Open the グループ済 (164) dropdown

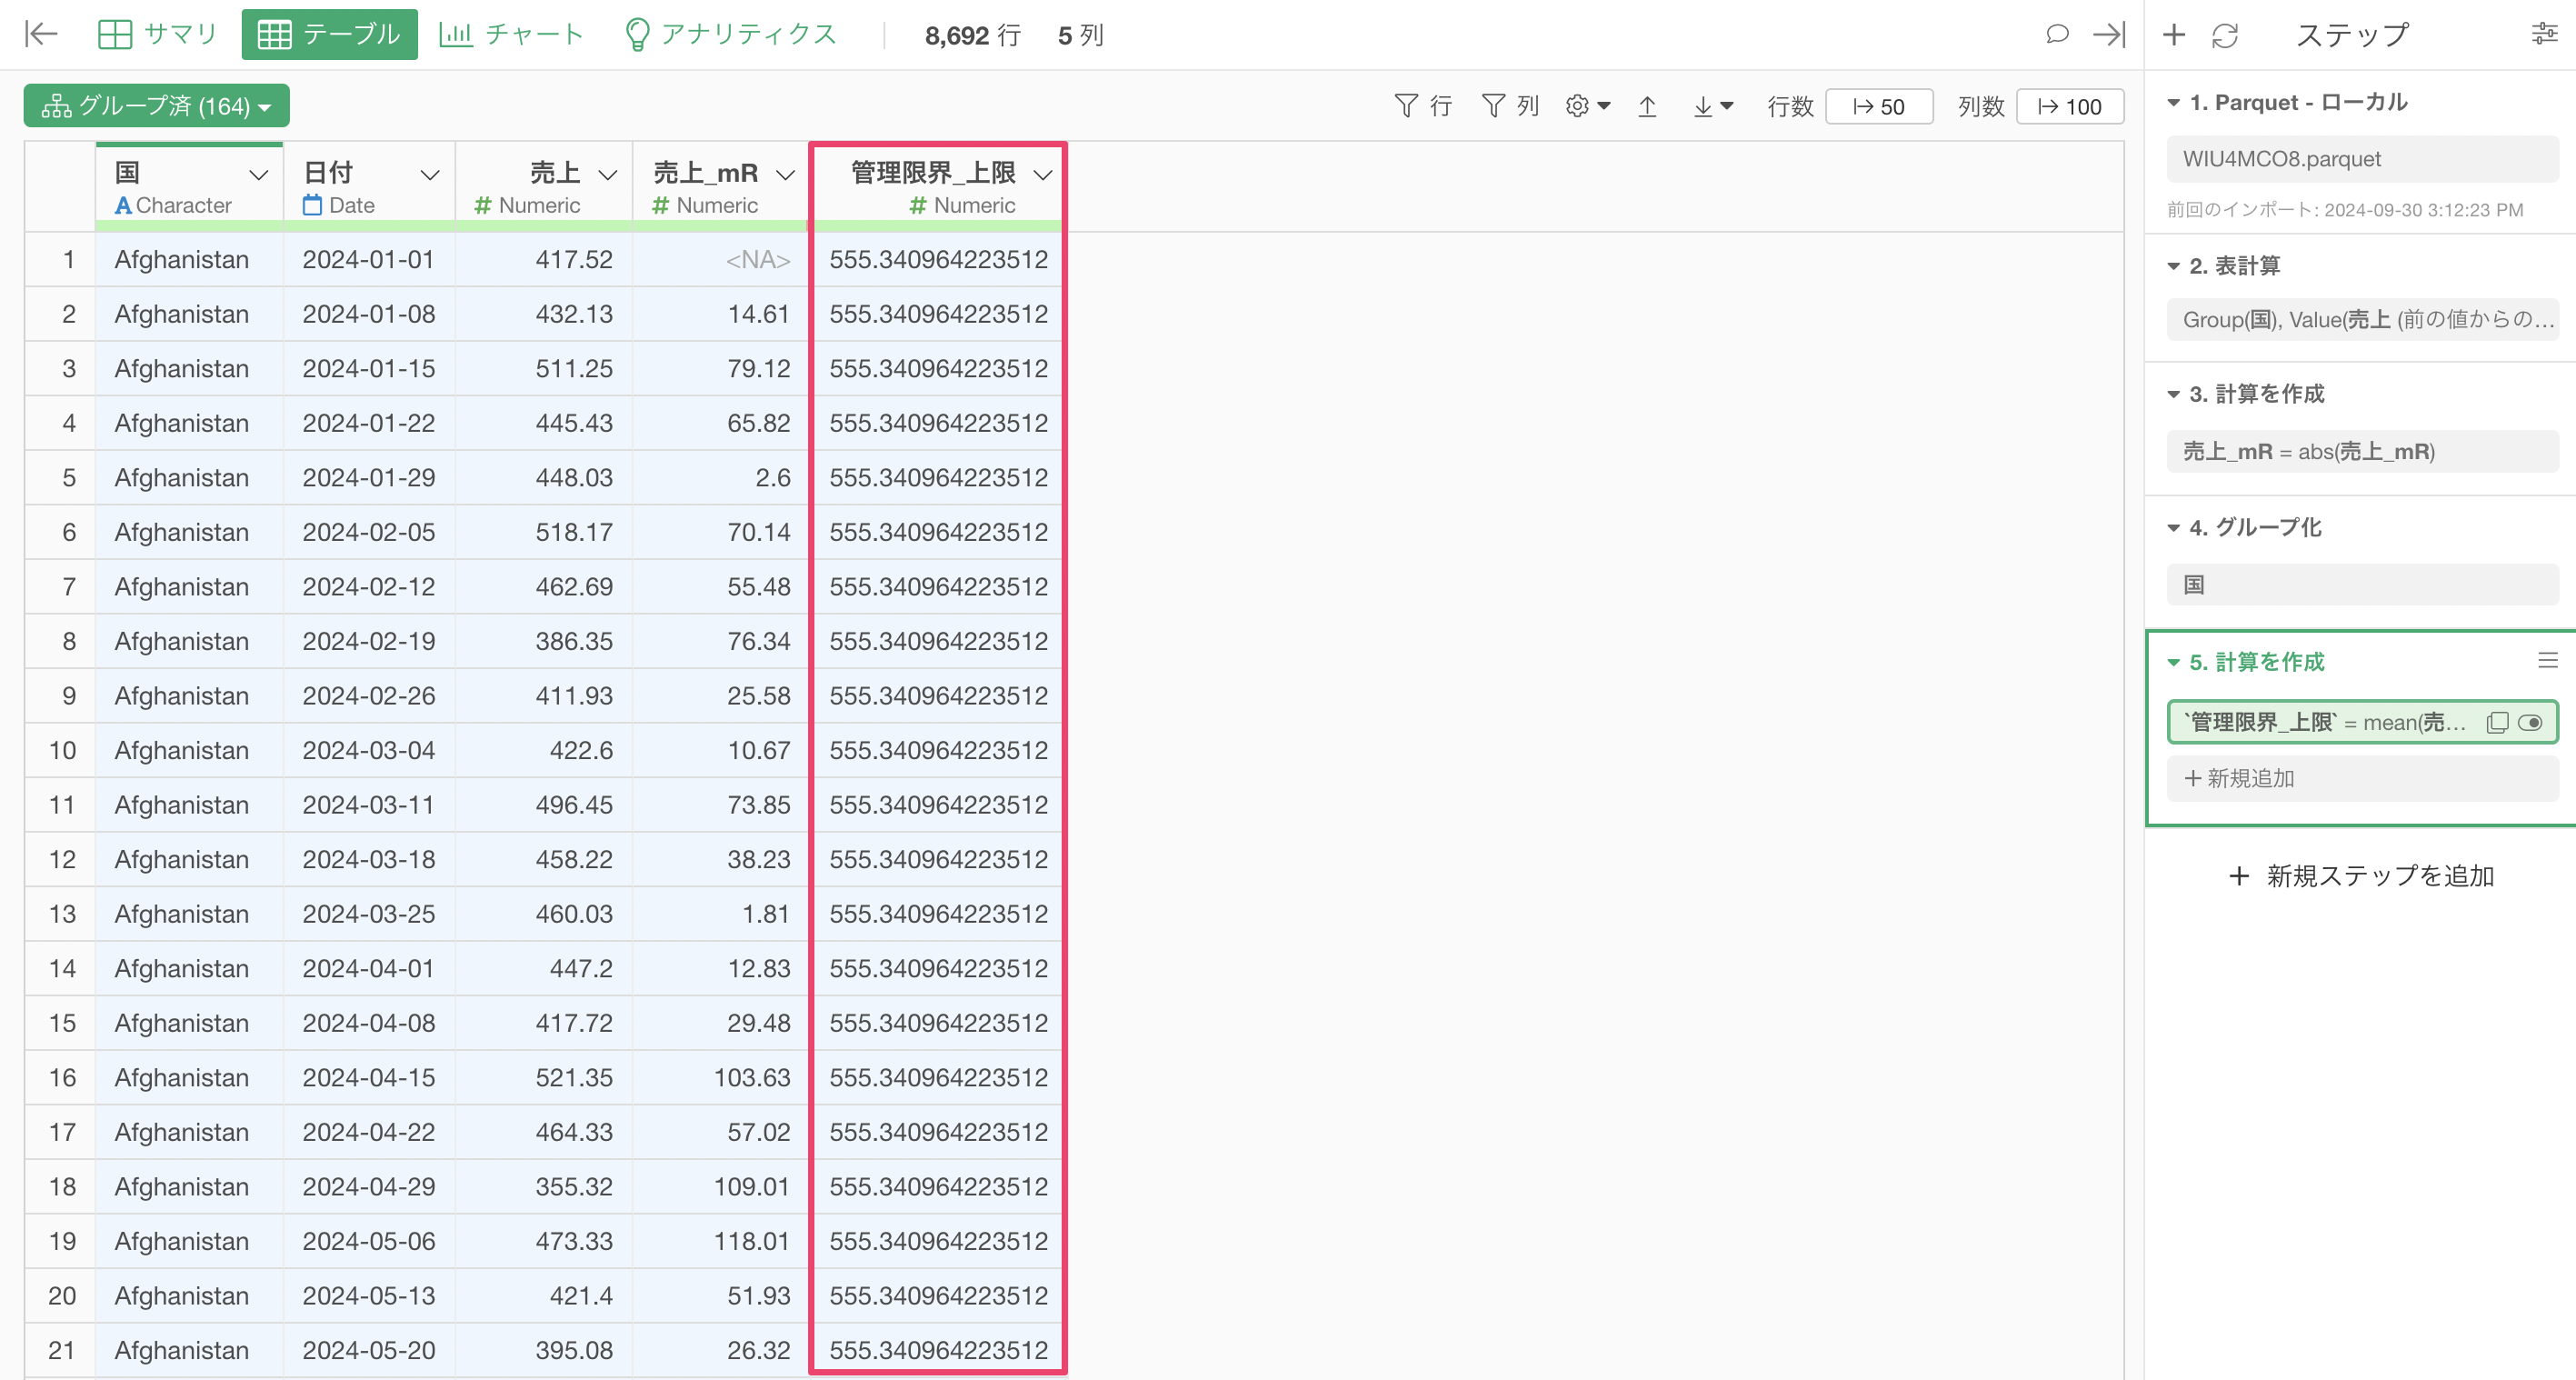157,106
